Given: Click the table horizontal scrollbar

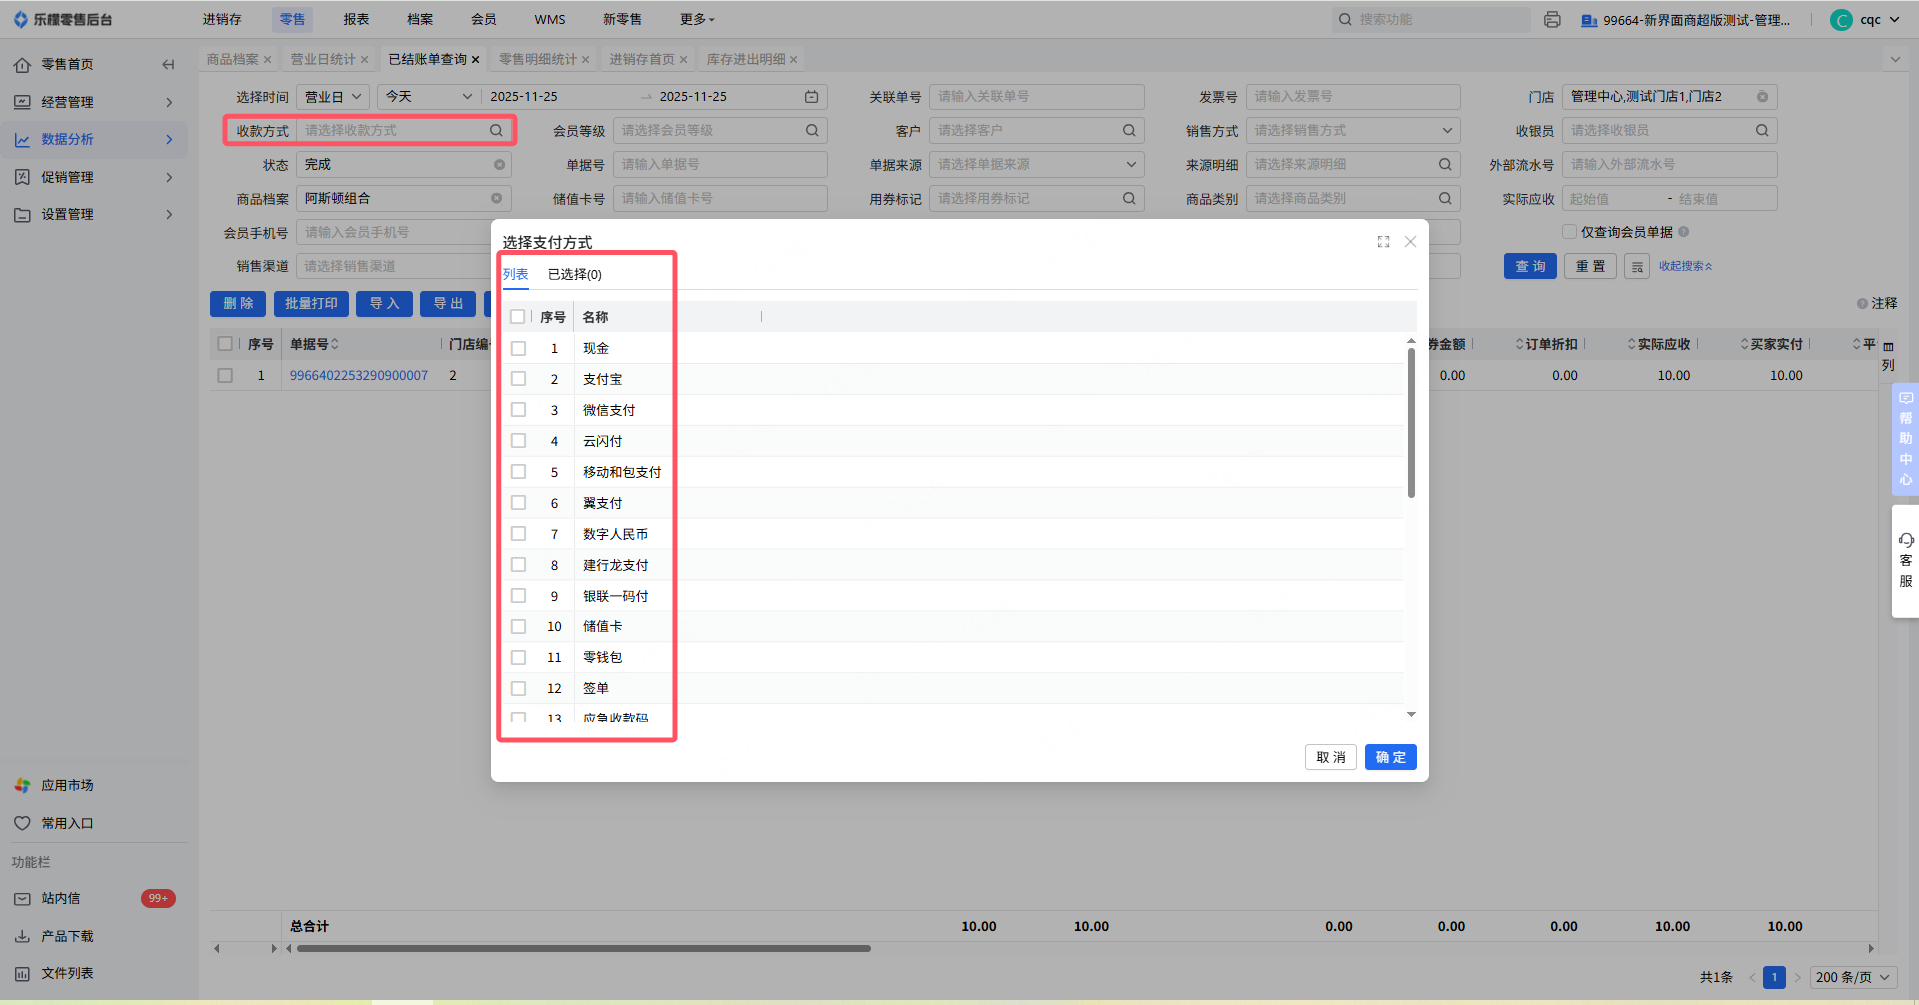Looking at the screenshot, I should [x=584, y=949].
